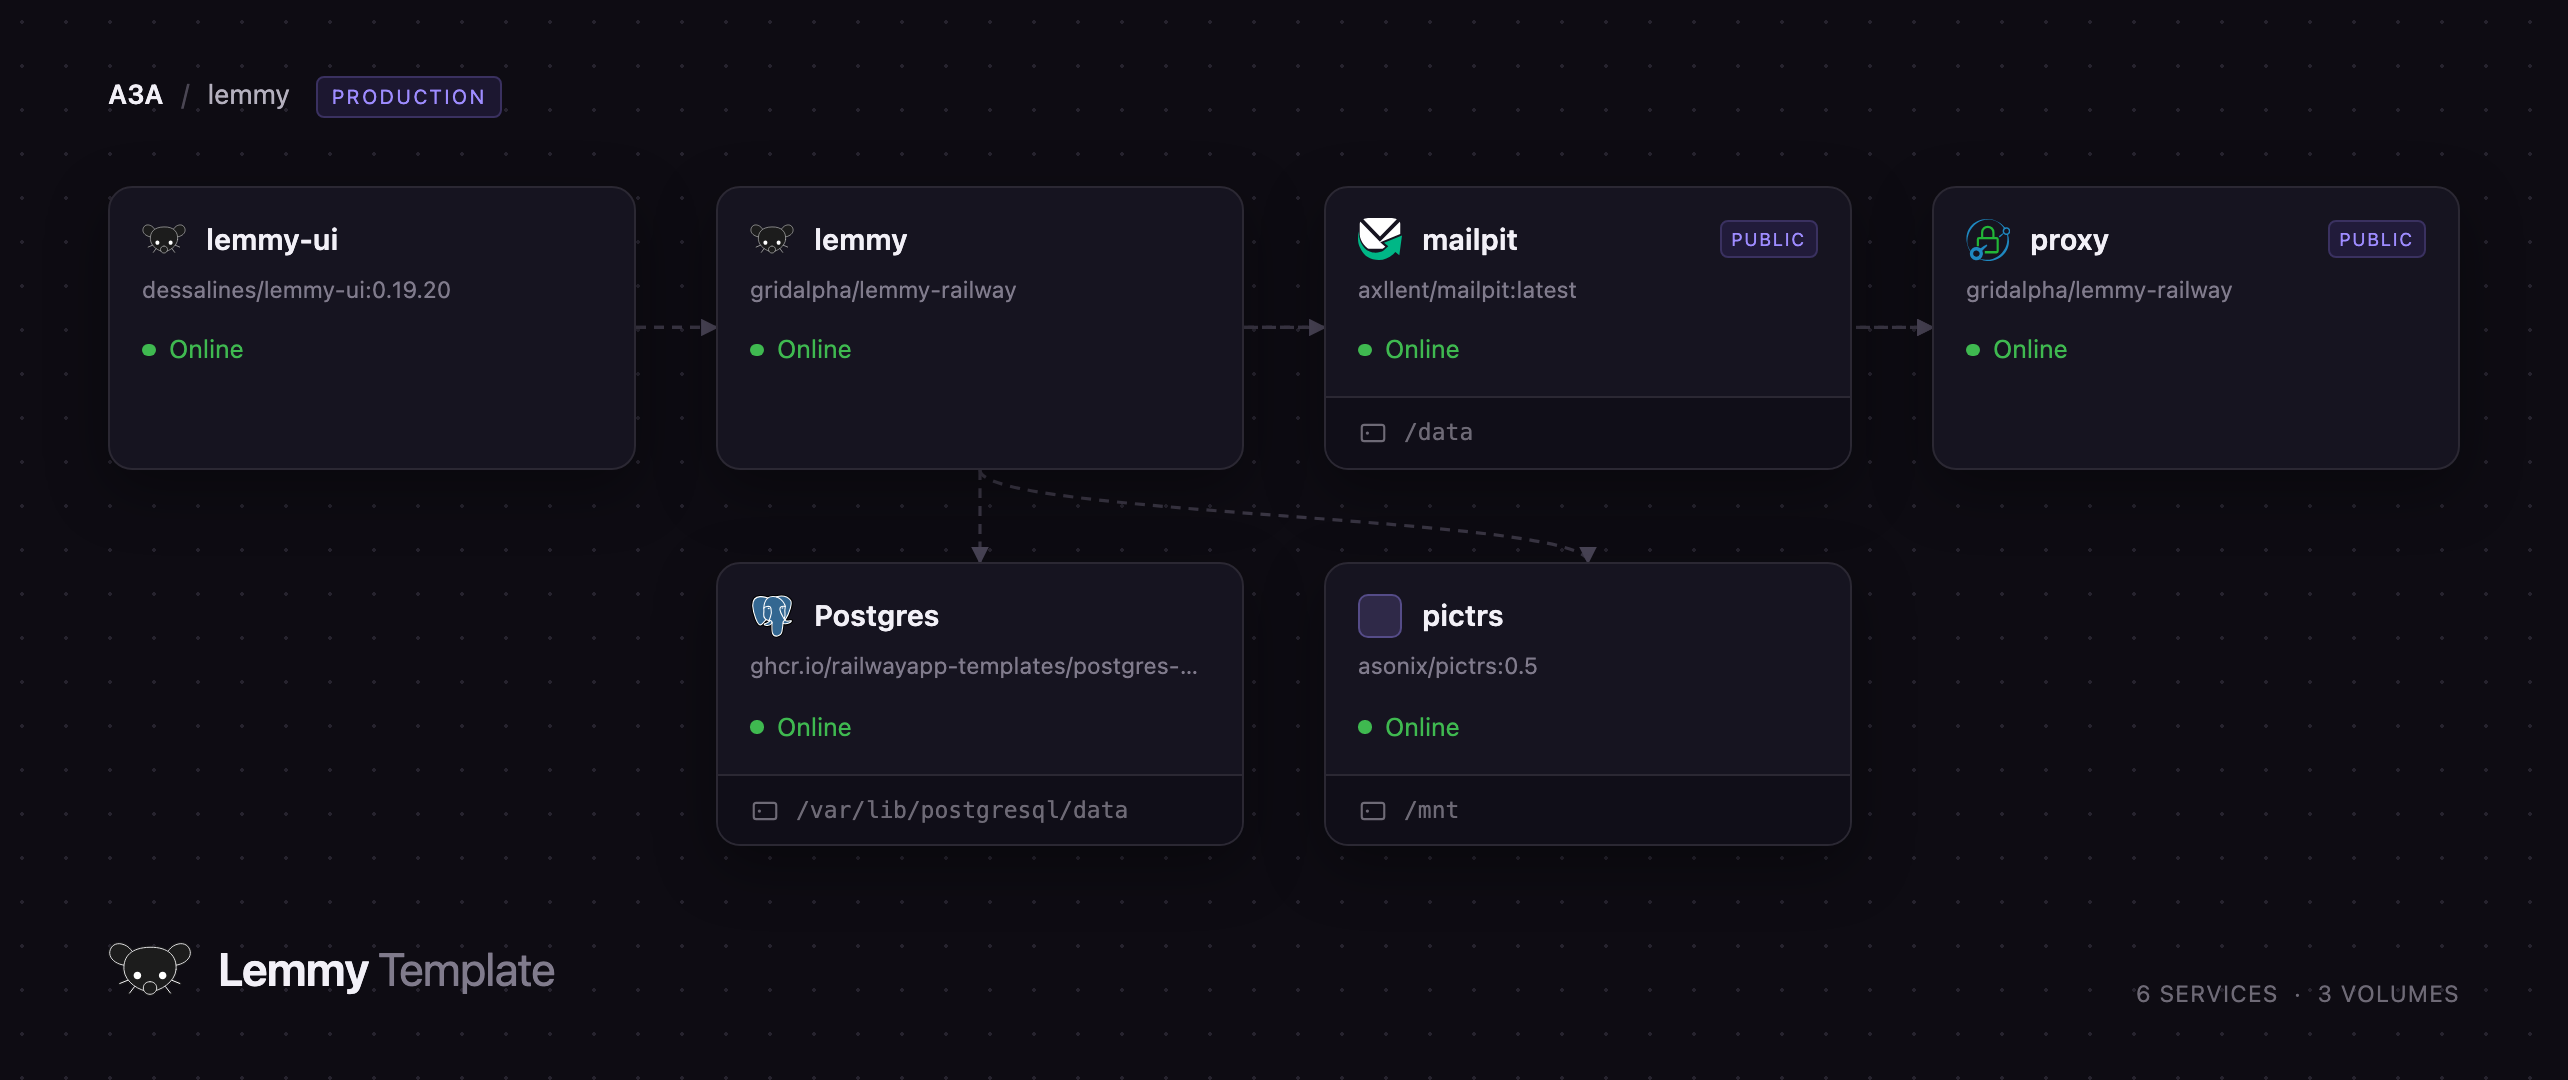
Task: Click the Online status on lemmy
Action: [814, 350]
